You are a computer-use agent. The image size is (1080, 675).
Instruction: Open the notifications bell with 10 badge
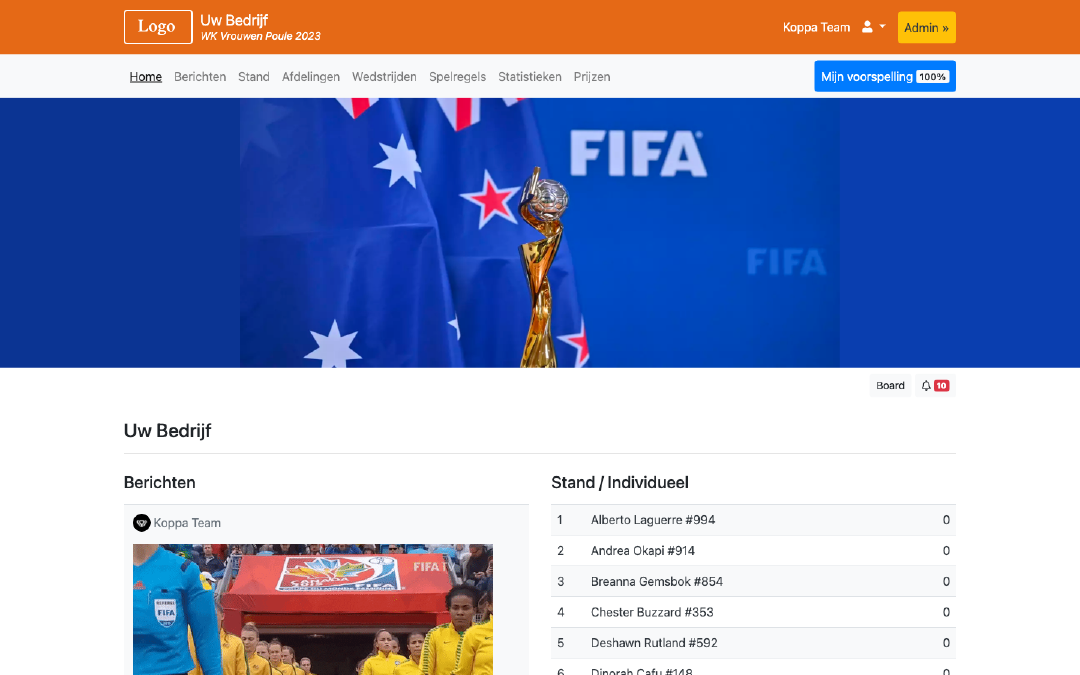[x=935, y=386]
